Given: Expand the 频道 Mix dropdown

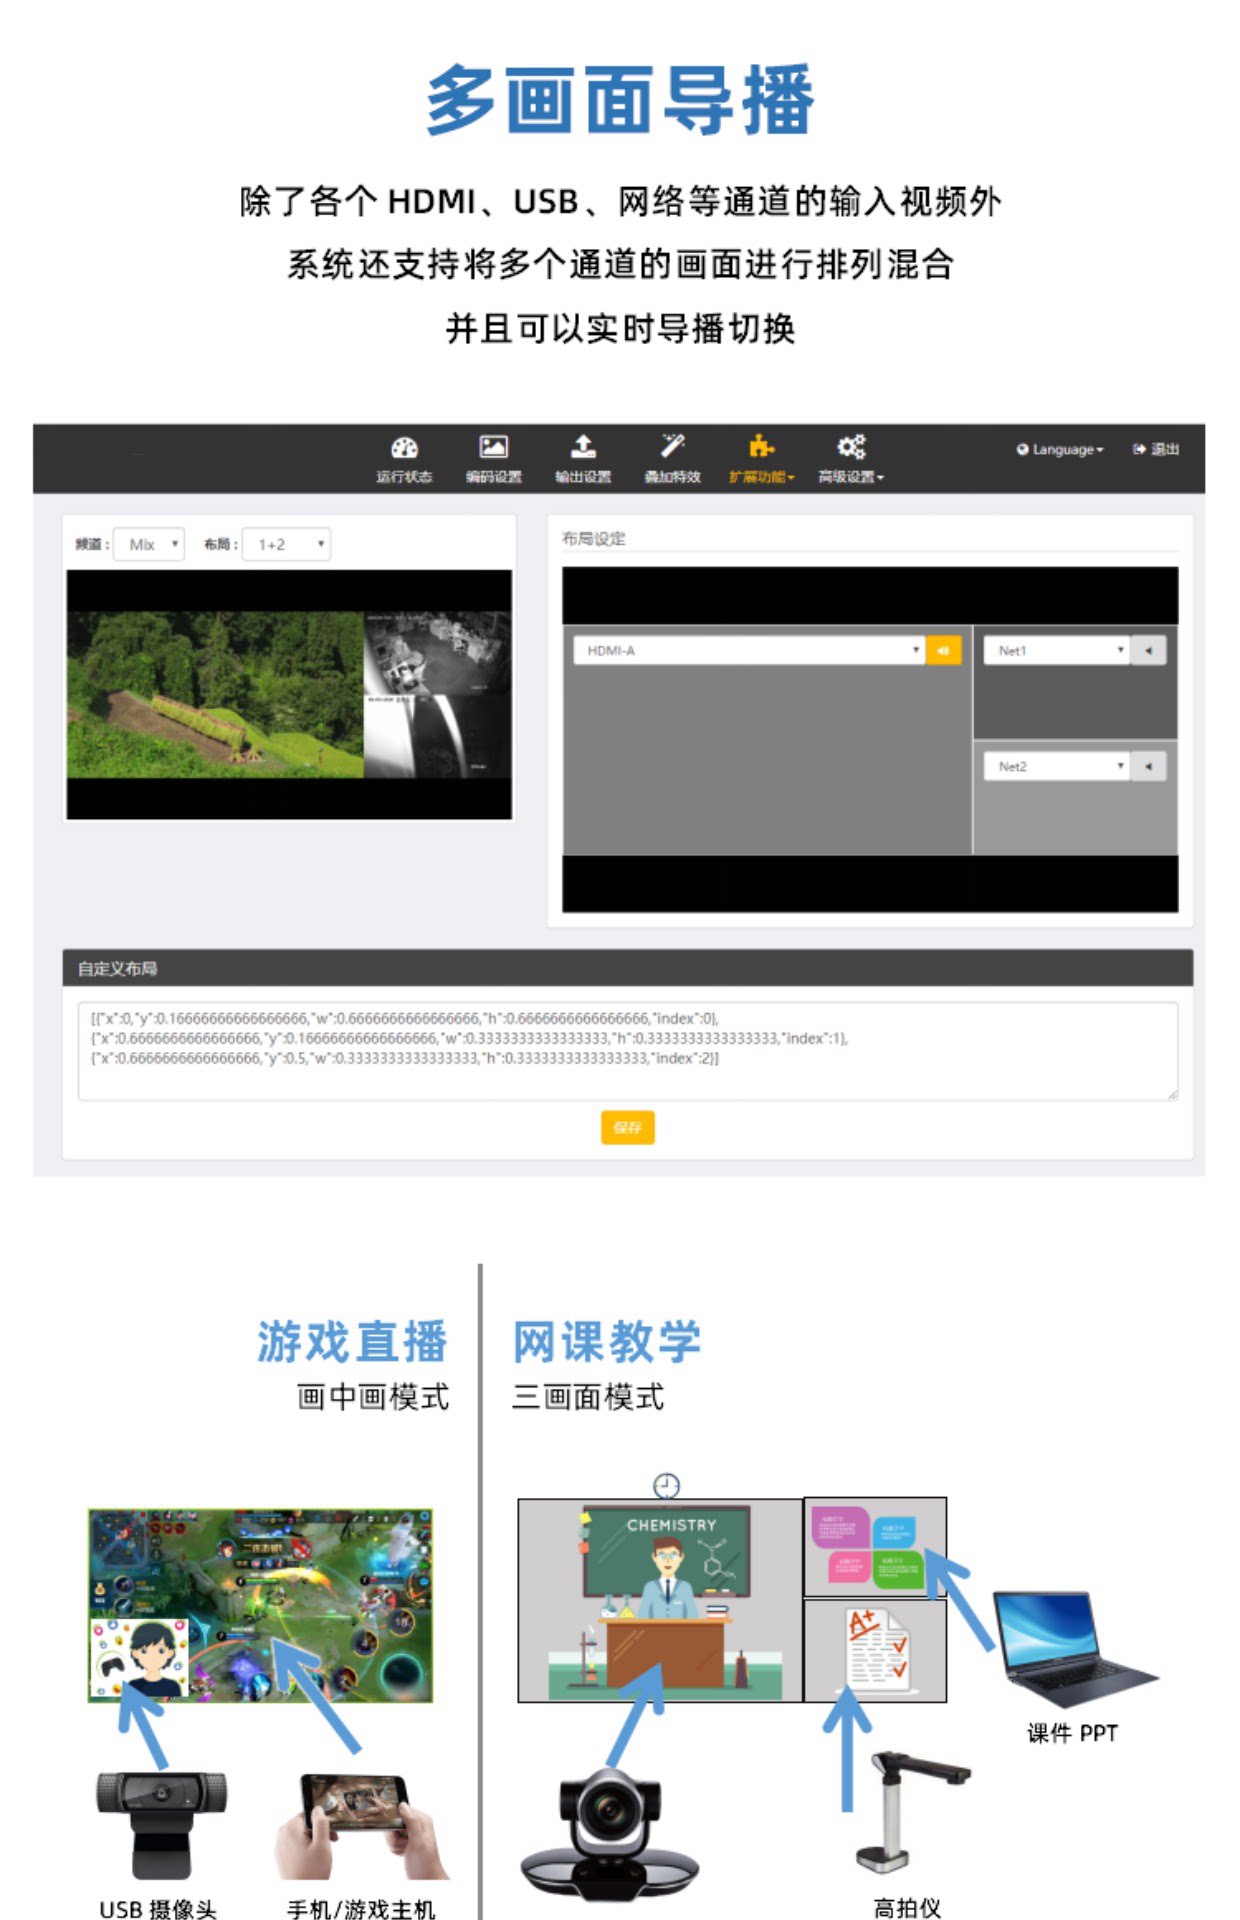Looking at the screenshot, I should click(149, 544).
